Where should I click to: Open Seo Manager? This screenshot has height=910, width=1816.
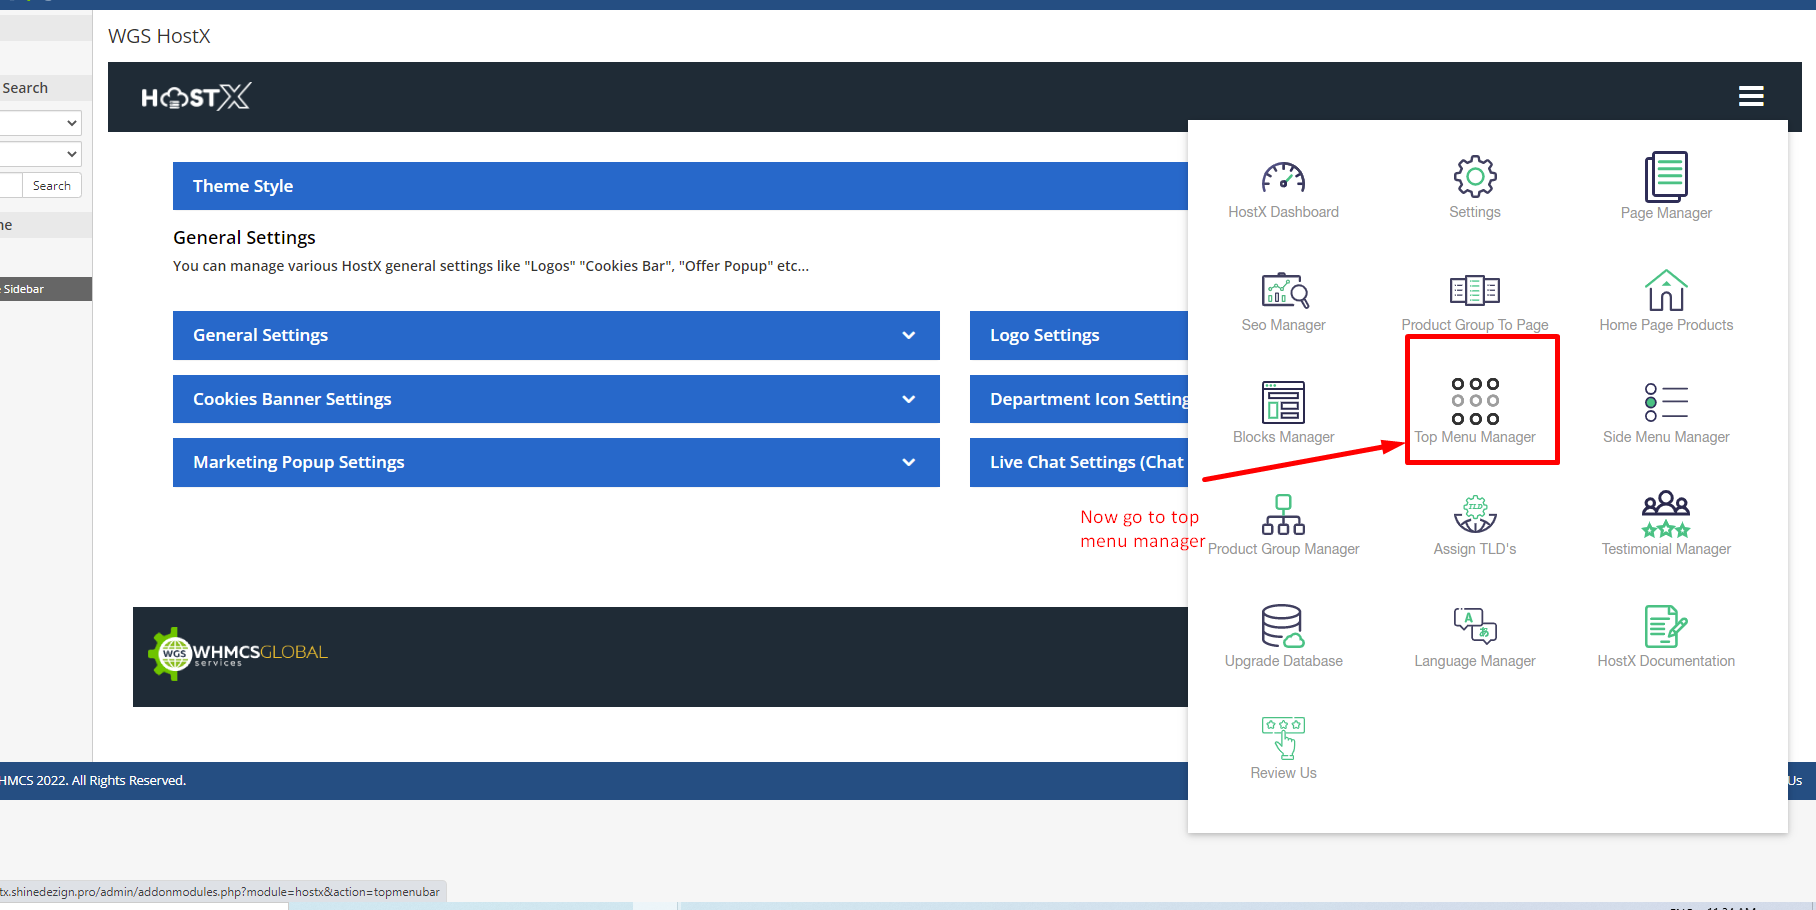pos(1283,292)
